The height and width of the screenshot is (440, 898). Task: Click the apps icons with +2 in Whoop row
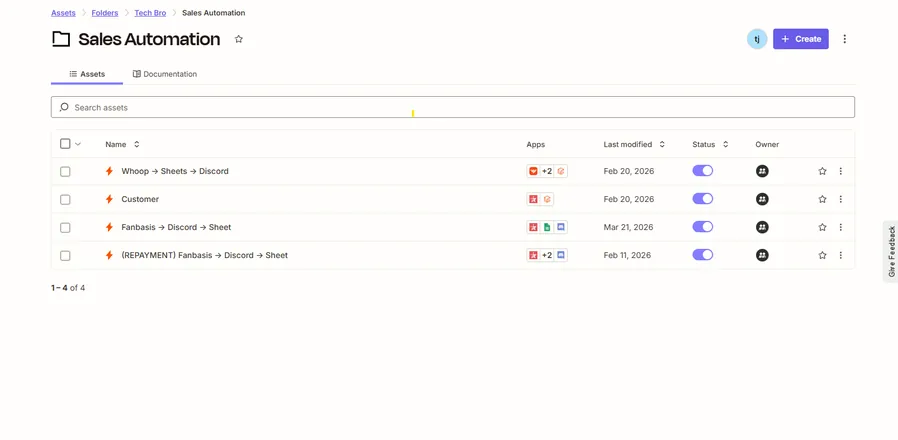click(547, 171)
